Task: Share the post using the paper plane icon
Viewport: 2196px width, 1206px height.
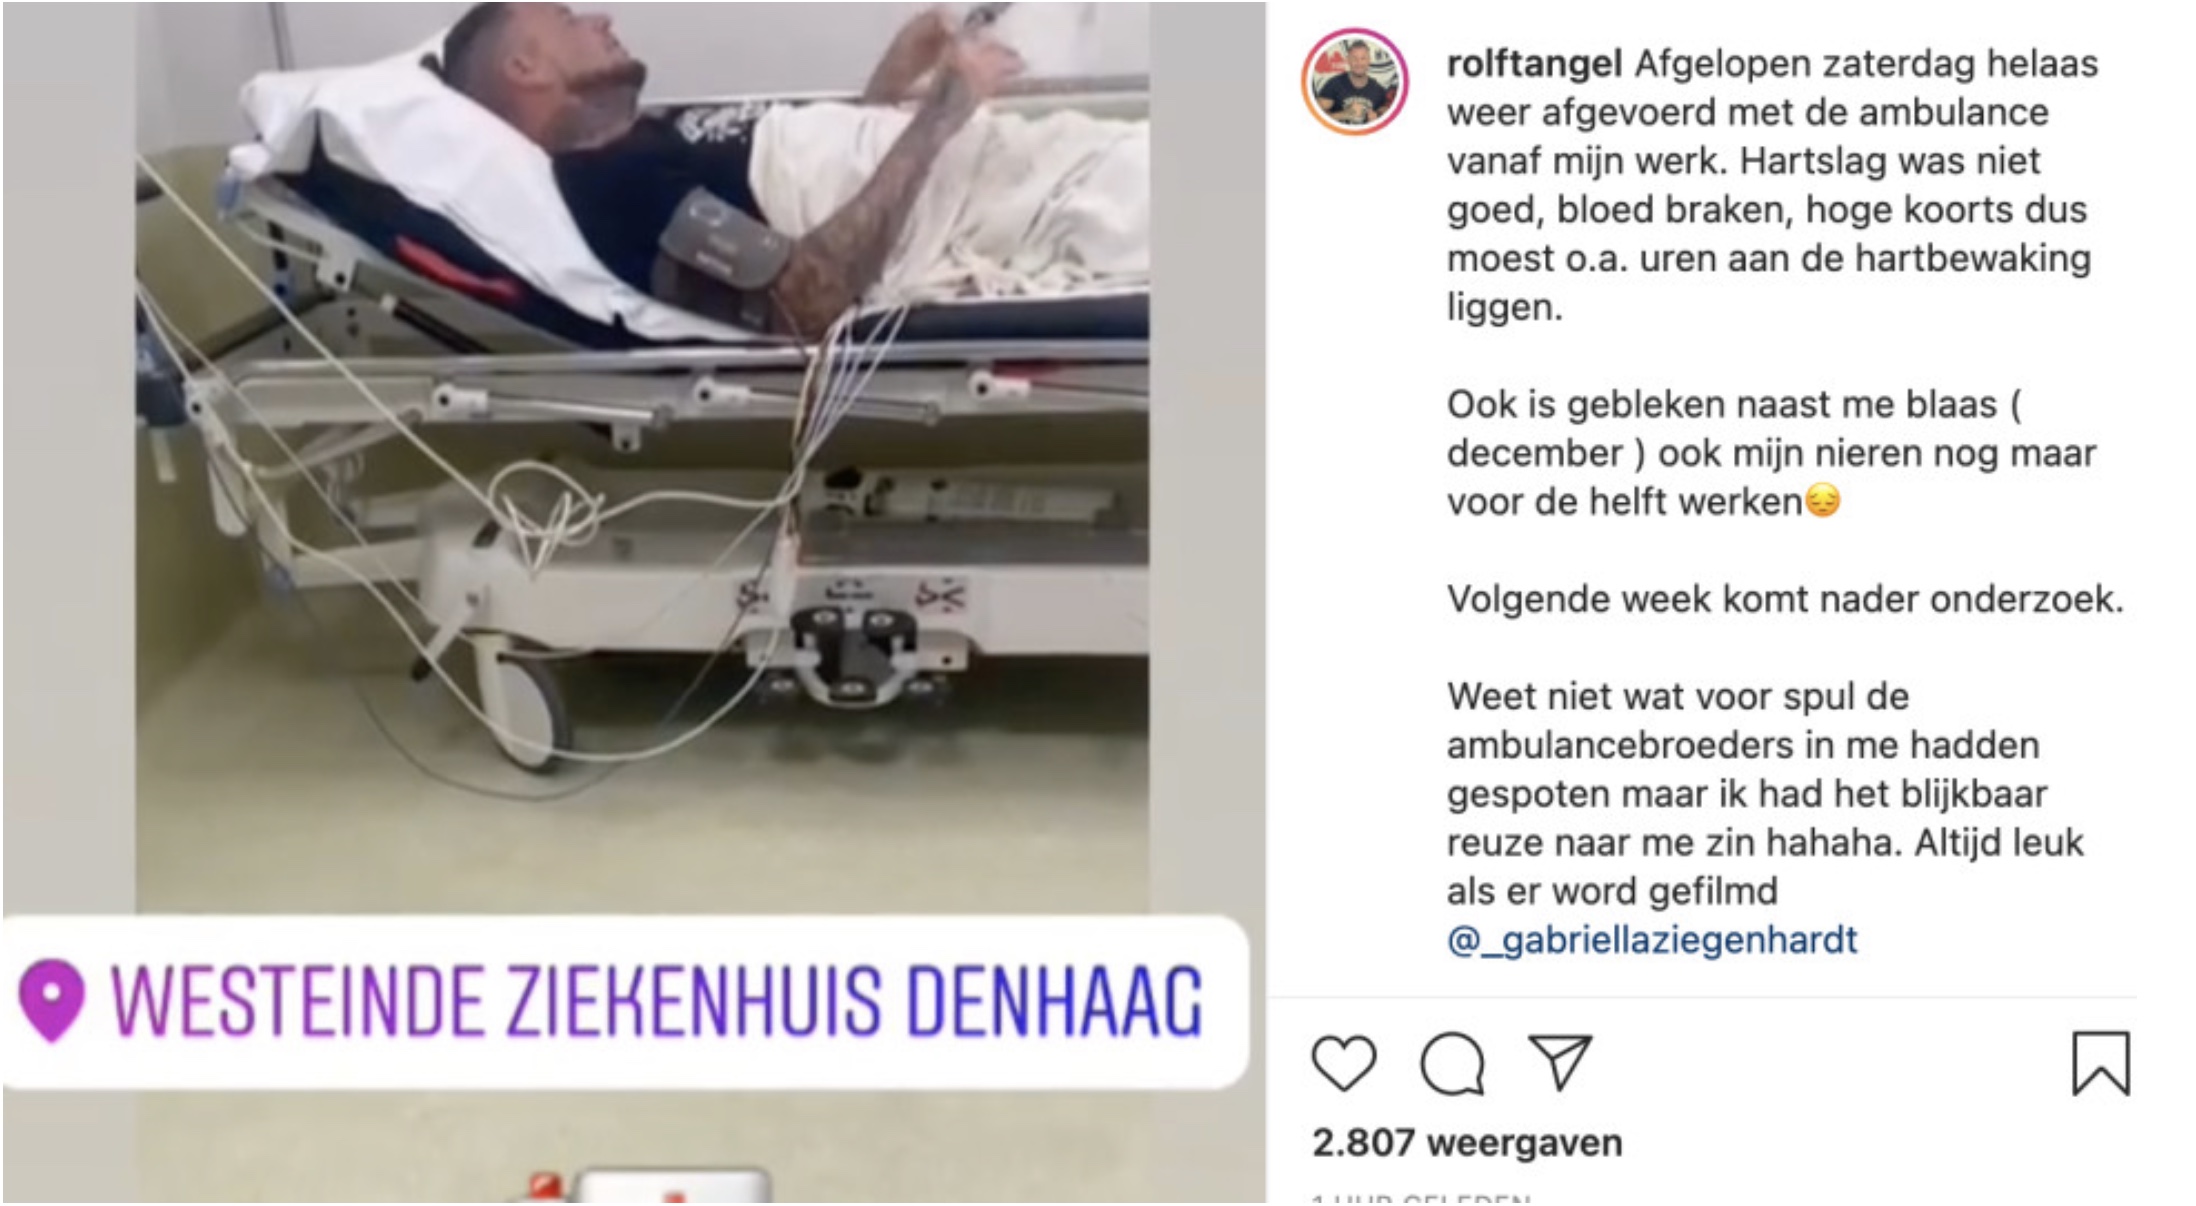Action: coord(1560,1062)
